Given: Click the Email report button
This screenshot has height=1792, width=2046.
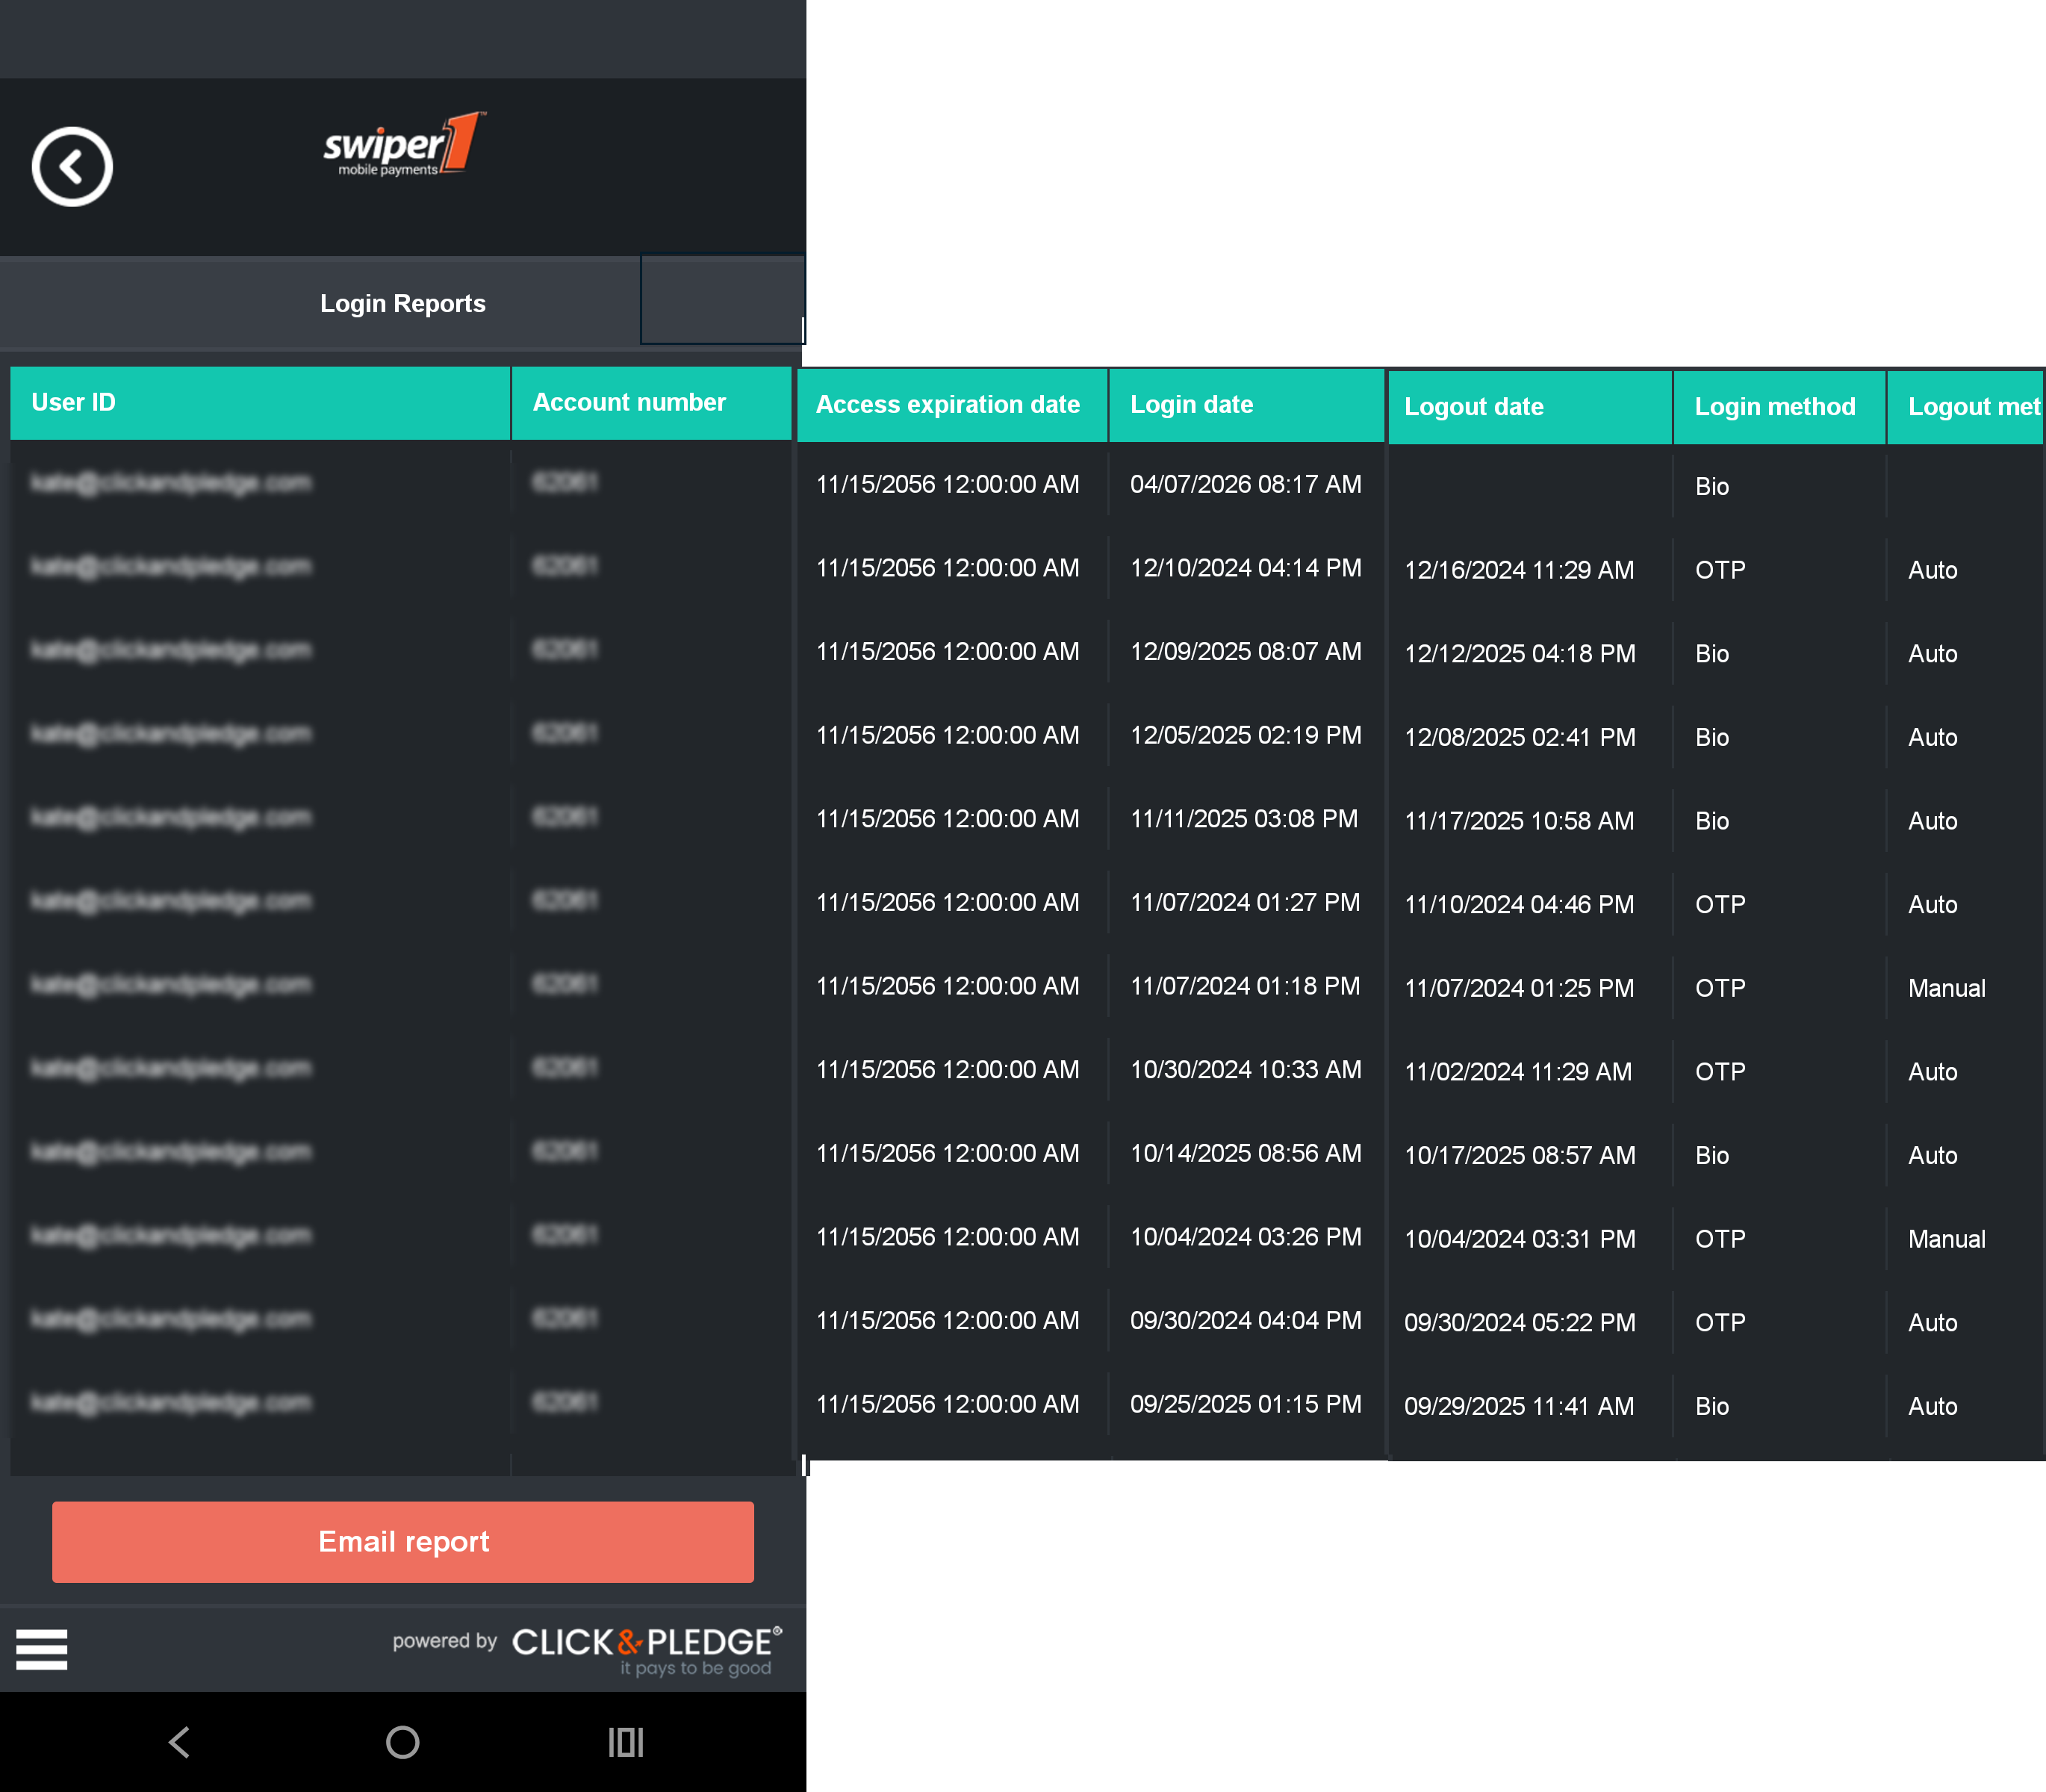Looking at the screenshot, I should (403, 1541).
